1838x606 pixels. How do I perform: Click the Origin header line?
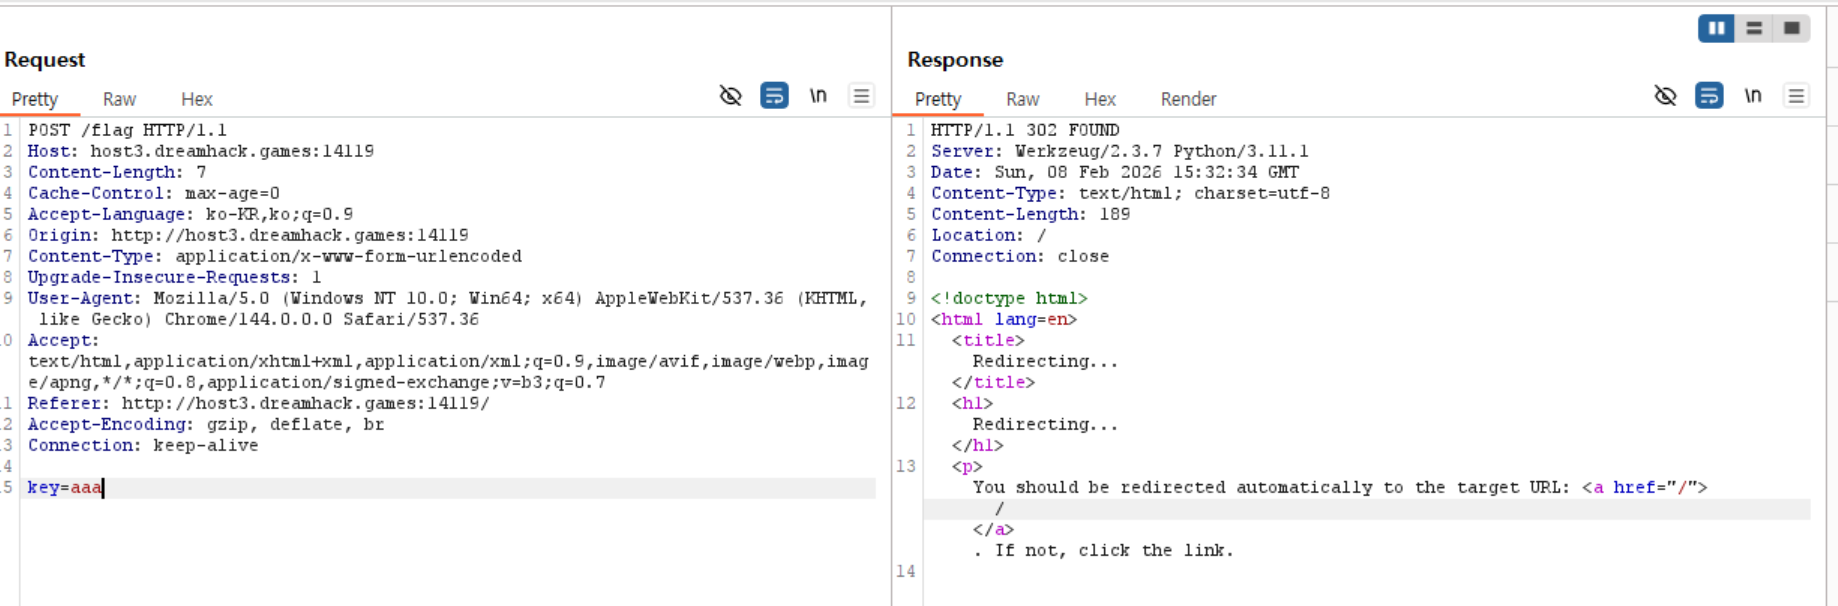[x=248, y=235]
